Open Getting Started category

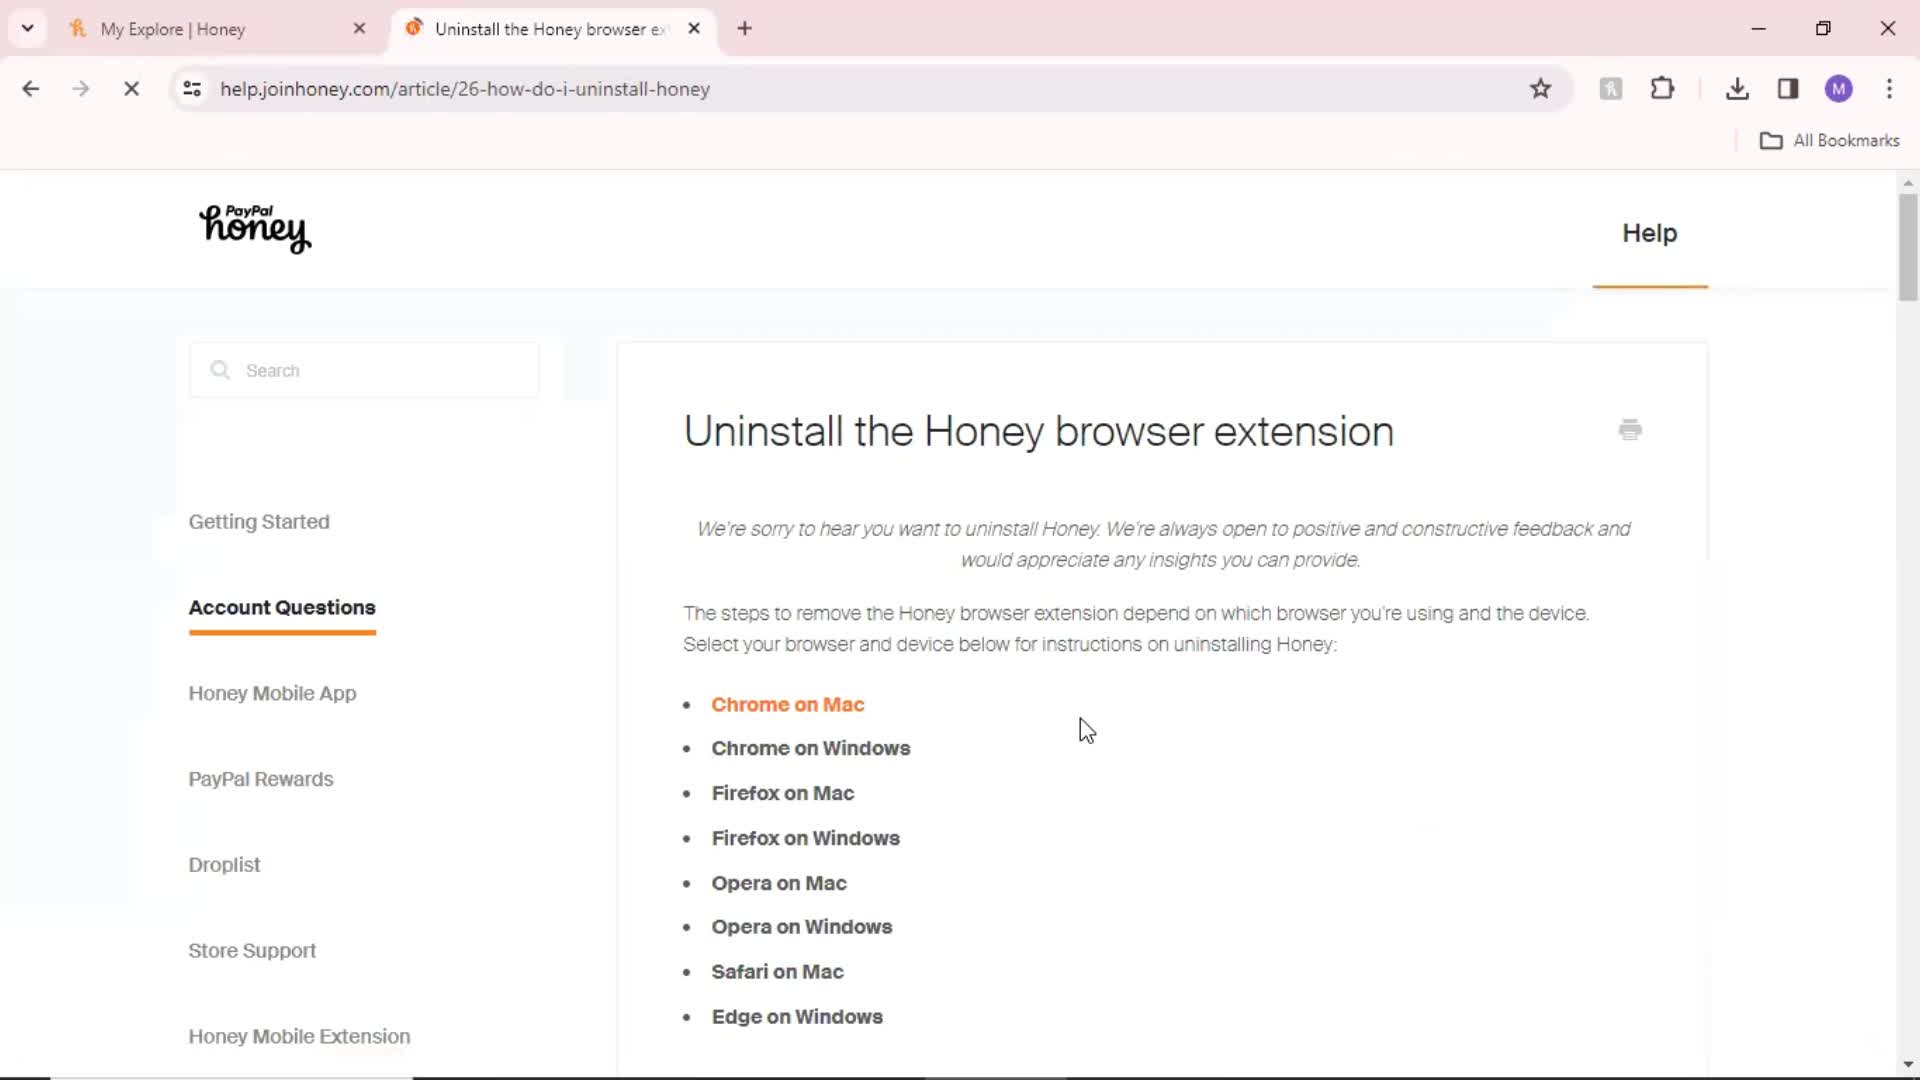coord(259,522)
